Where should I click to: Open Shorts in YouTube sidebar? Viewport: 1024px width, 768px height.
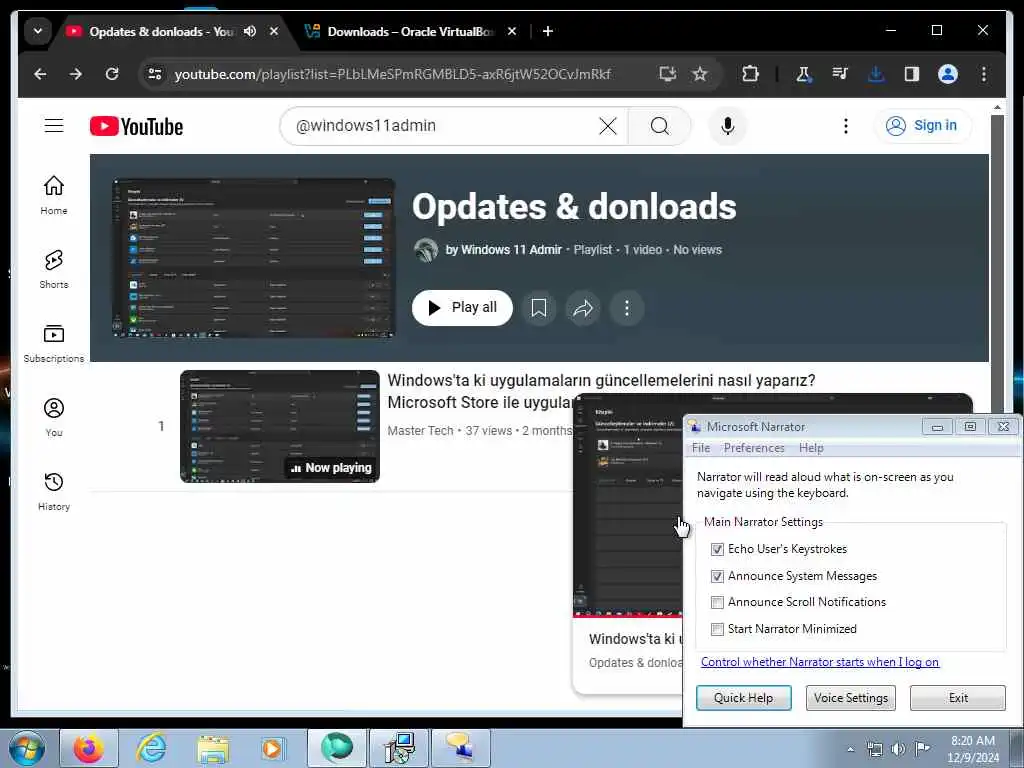[x=54, y=268]
